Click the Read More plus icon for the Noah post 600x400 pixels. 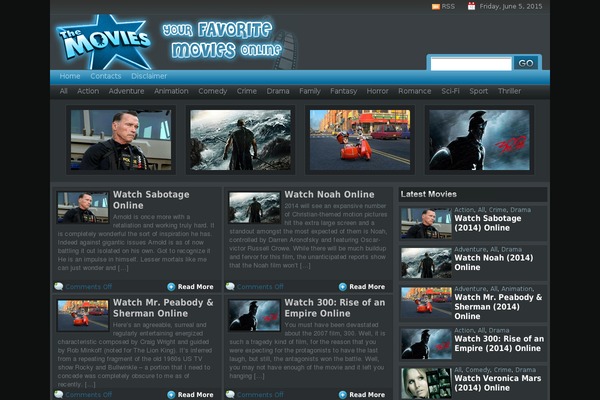(x=342, y=287)
